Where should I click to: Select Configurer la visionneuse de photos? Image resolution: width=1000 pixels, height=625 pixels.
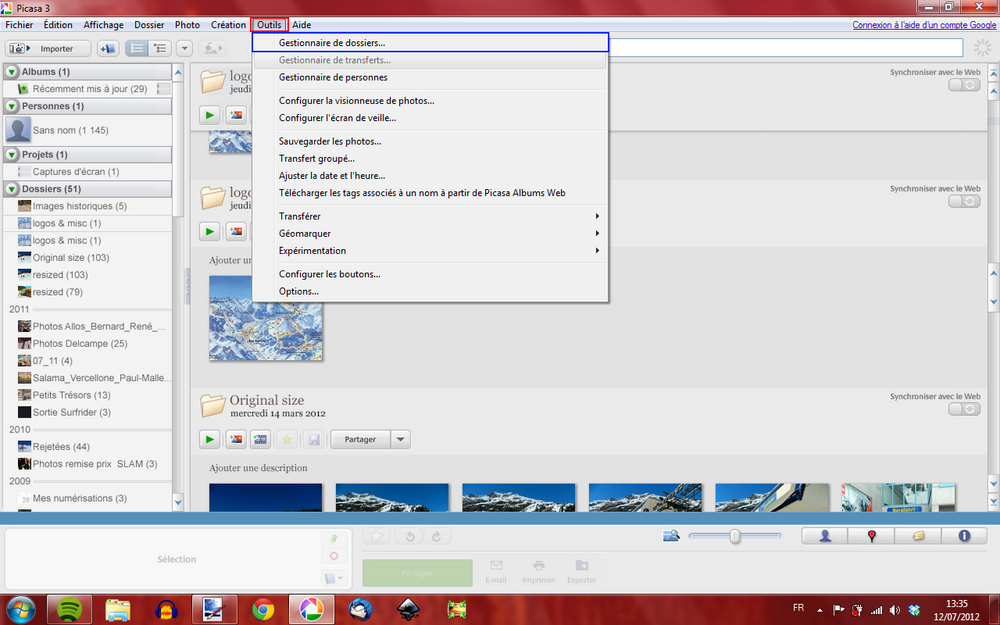[x=430, y=101]
